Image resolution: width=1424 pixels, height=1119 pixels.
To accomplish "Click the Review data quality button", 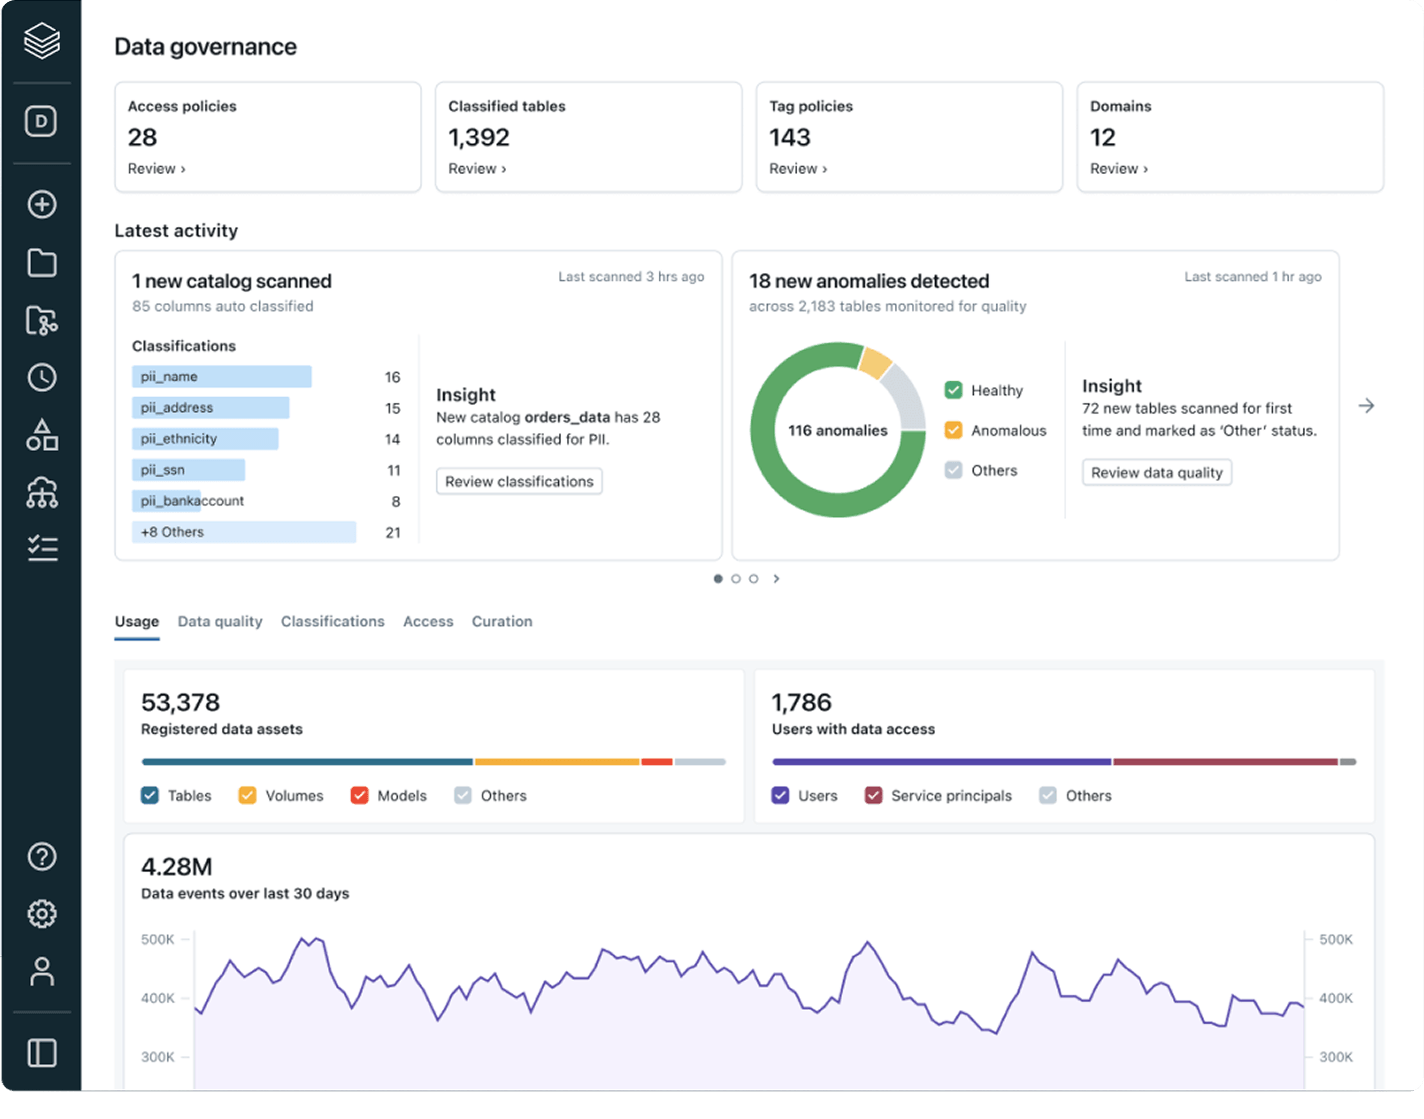I will click(1157, 473).
